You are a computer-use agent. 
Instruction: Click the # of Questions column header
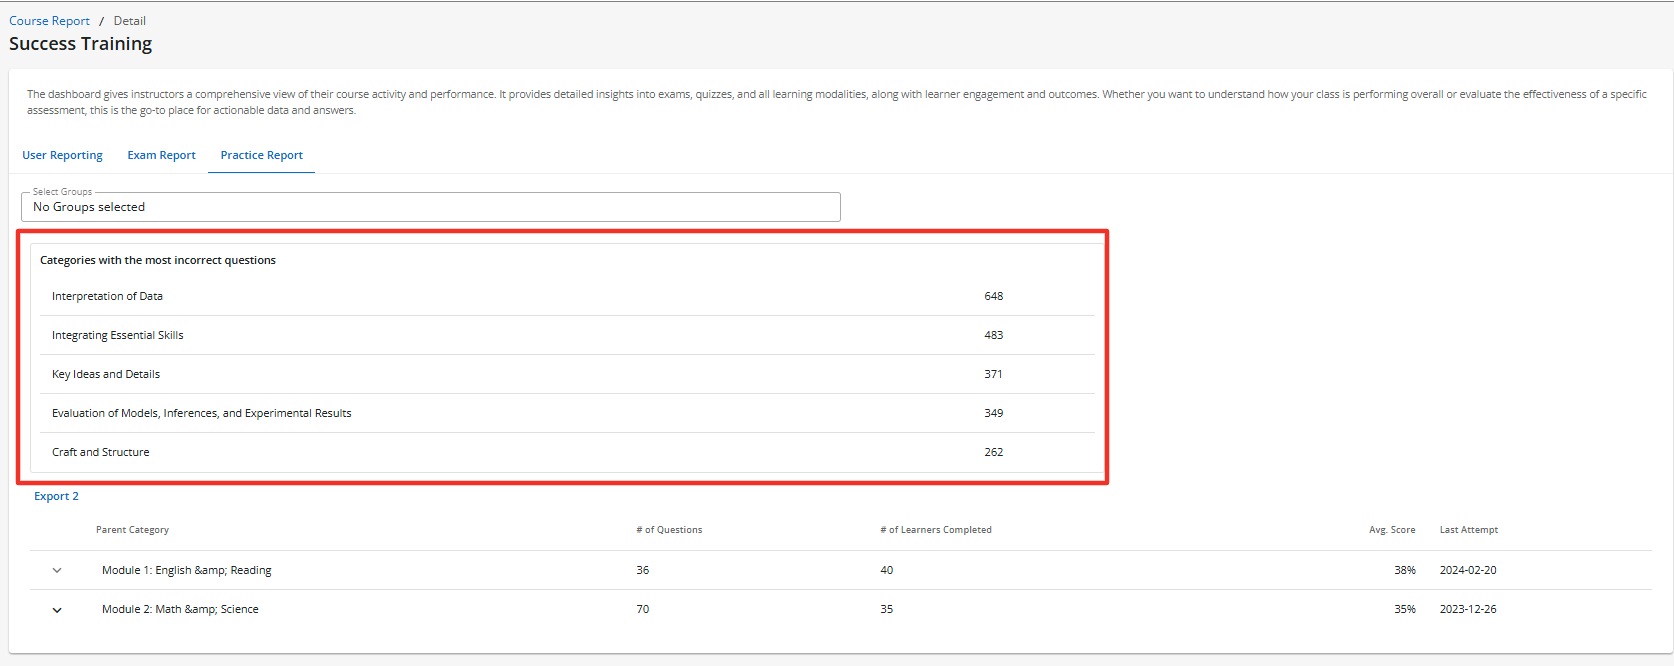point(669,530)
